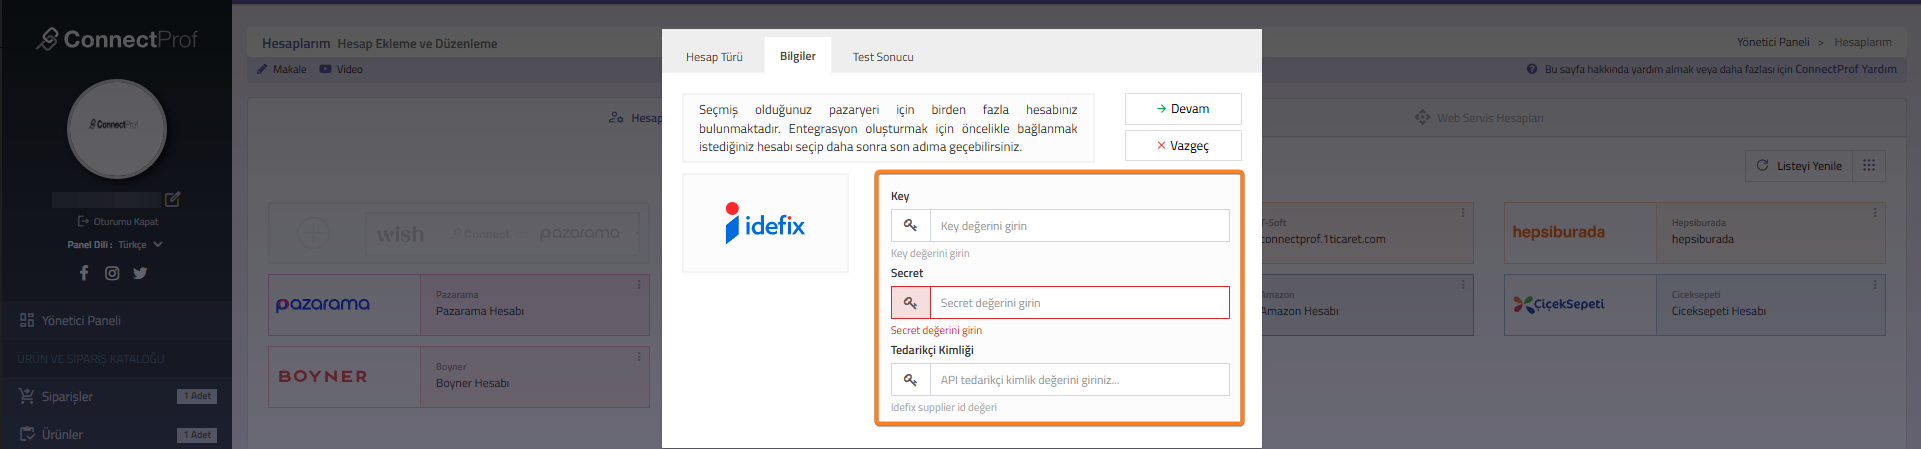Click the Hesaplarım page title
Image resolution: width=1921 pixels, height=449 pixels.
[296, 43]
